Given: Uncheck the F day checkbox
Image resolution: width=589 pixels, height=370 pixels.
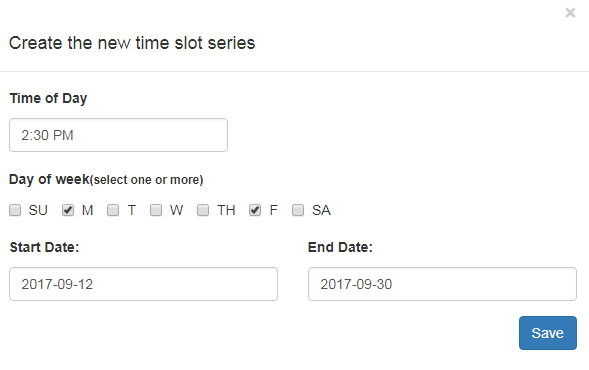Looking at the screenshot, I should (255, 210).
